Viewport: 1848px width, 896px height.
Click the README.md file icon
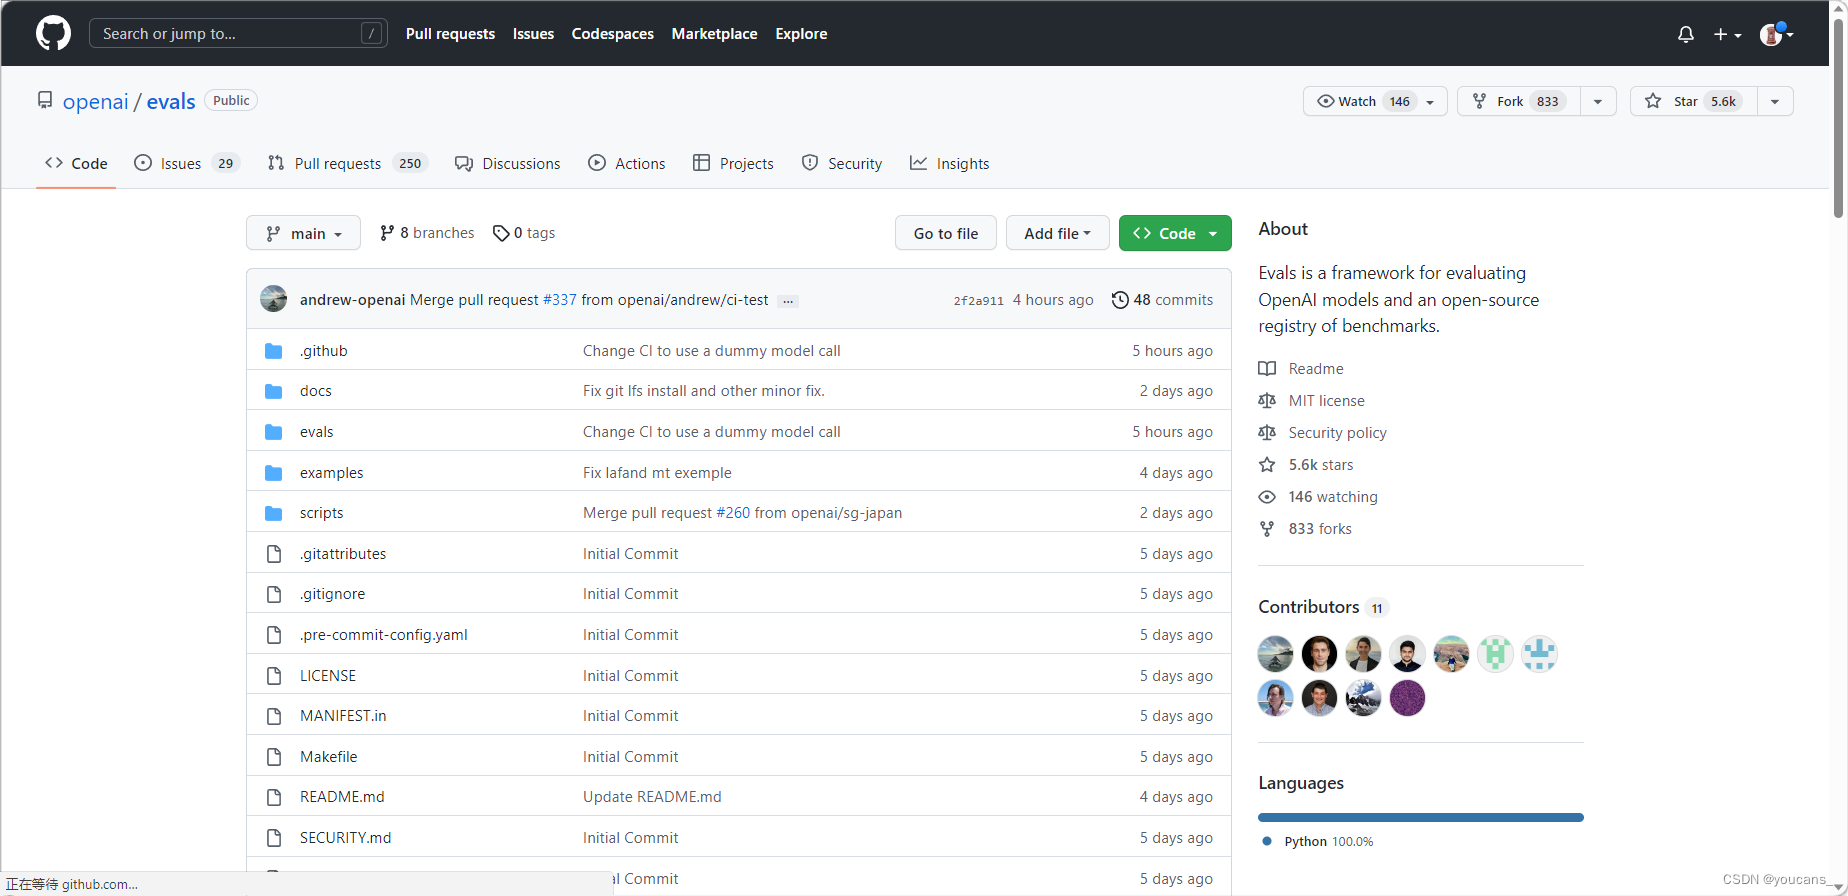pyautogui.click(x=273, y=797)
